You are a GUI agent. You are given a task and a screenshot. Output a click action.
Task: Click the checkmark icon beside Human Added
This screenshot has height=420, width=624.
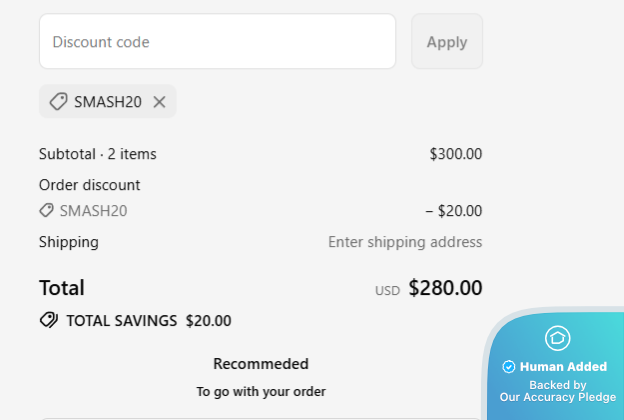[509, 367]
